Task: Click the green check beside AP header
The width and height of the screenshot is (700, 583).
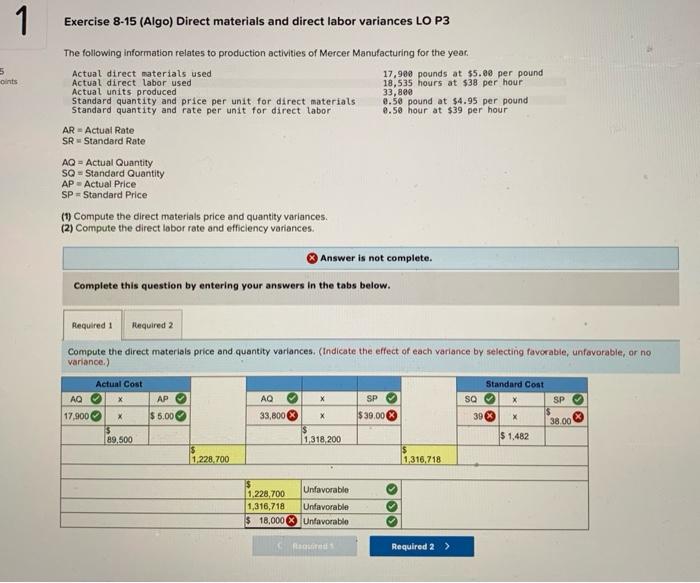Action: pos(181,398)
